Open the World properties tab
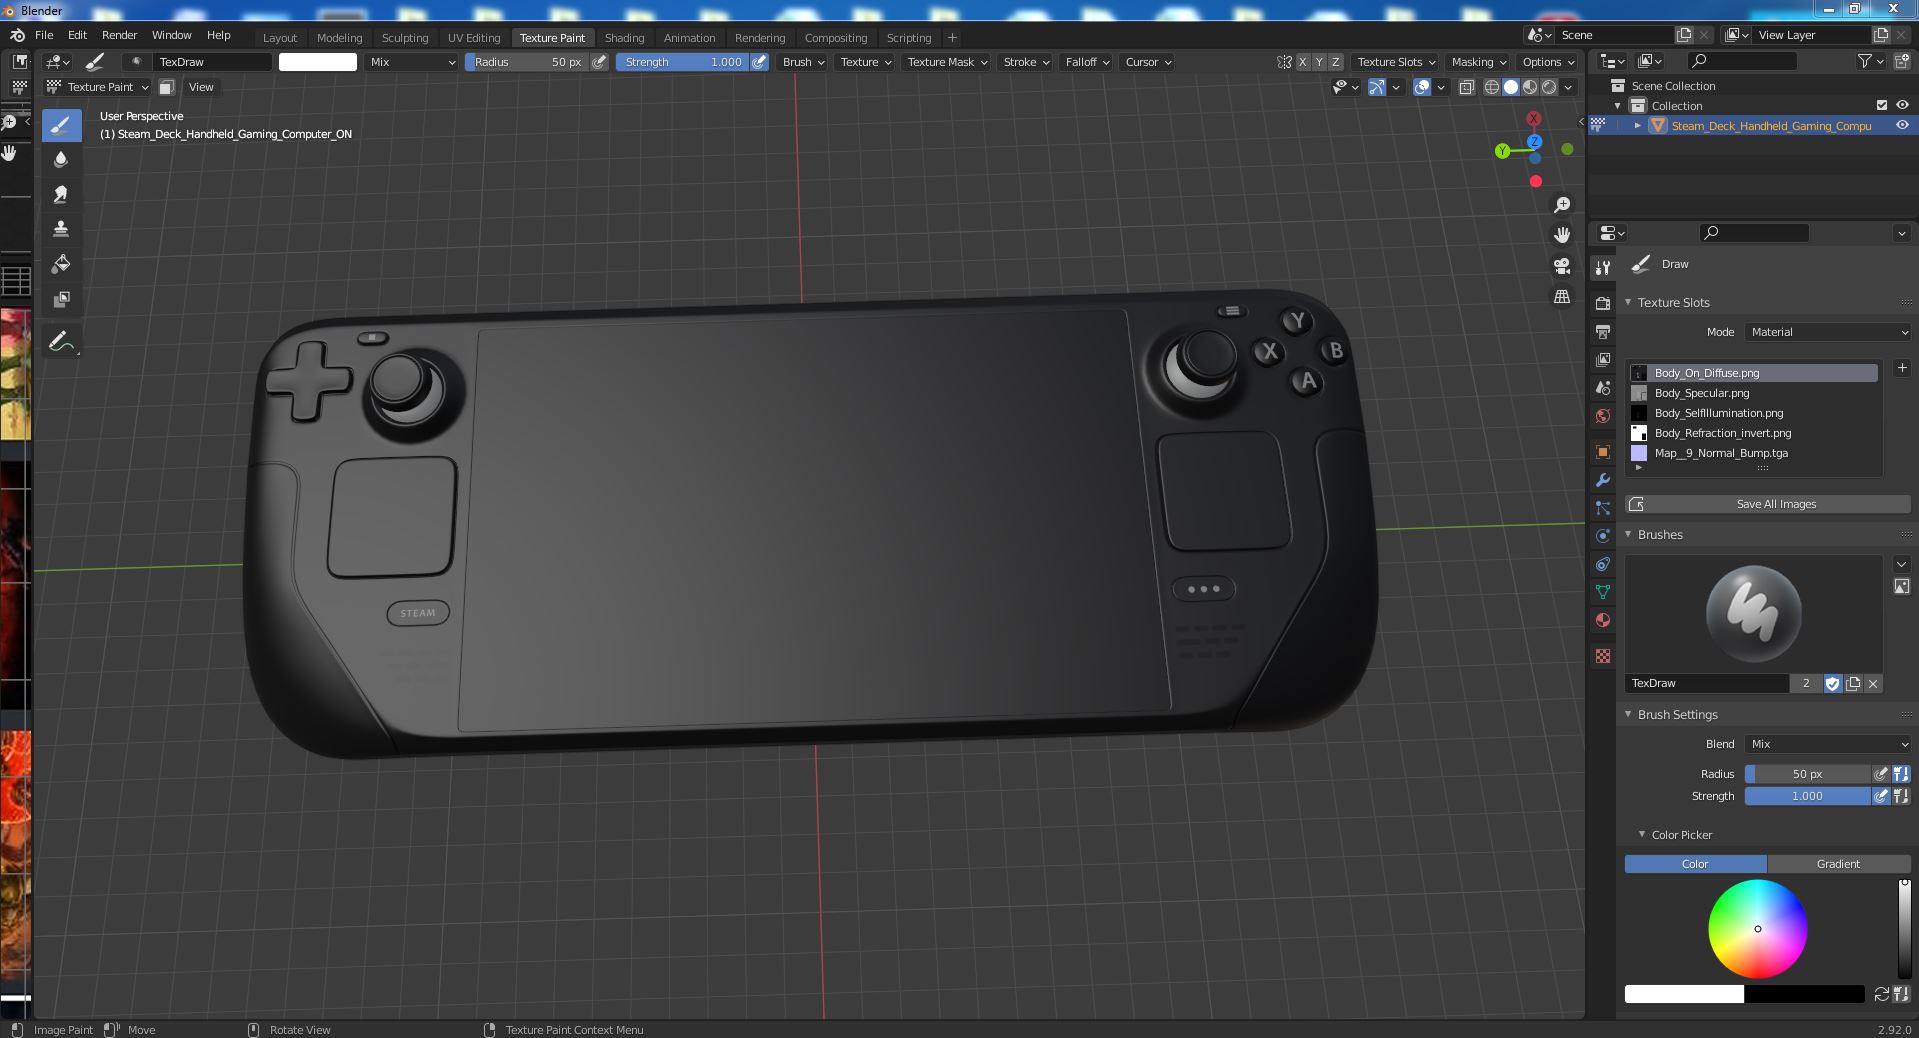 coord(1603,416)
